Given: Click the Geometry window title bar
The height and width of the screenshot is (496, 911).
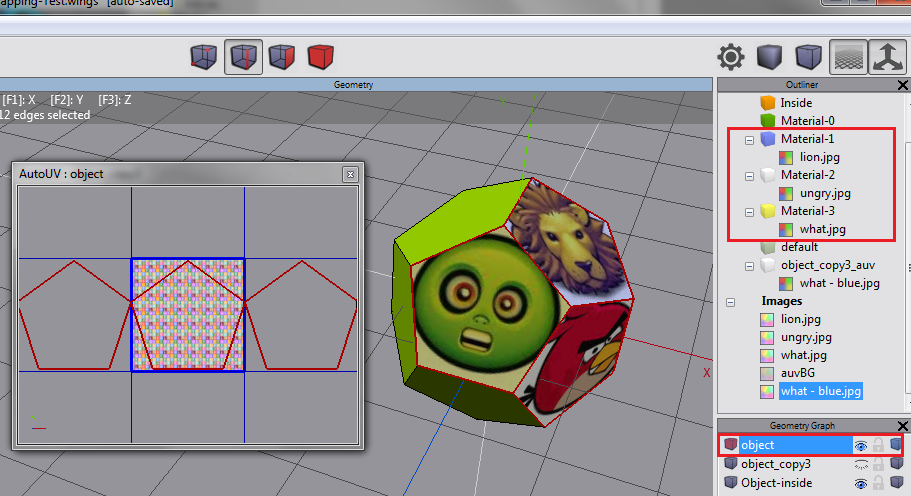Looking at the screenshot, I should (x=353, y=85).
